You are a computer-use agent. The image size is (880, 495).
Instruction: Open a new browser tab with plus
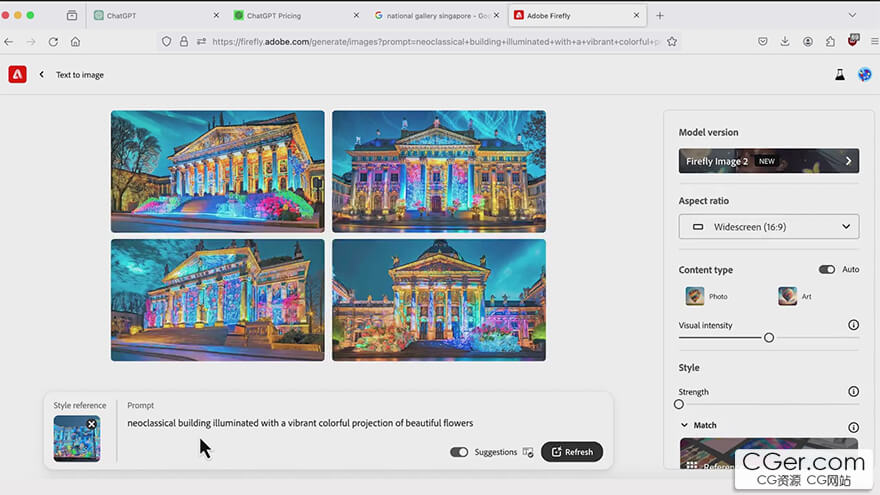tap(660, 16)
